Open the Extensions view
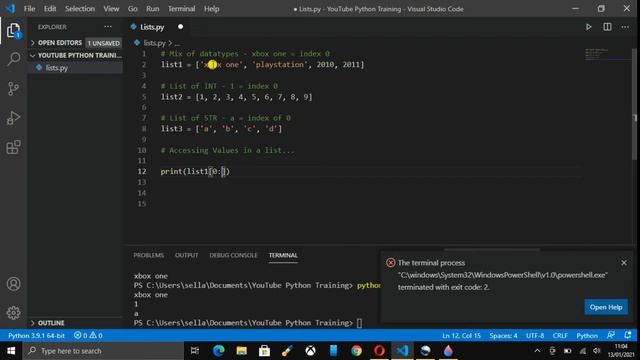This screenshot has width=640, height=360. (13, 147)
